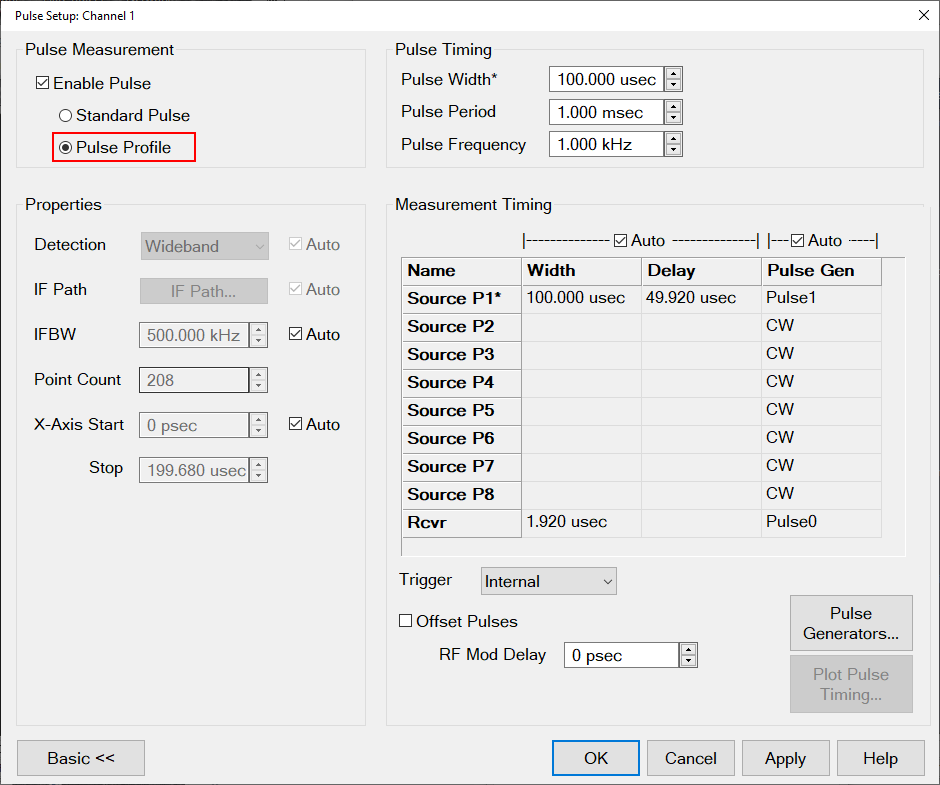Enable the Offset Pulses checkbox

click(406, 621)
